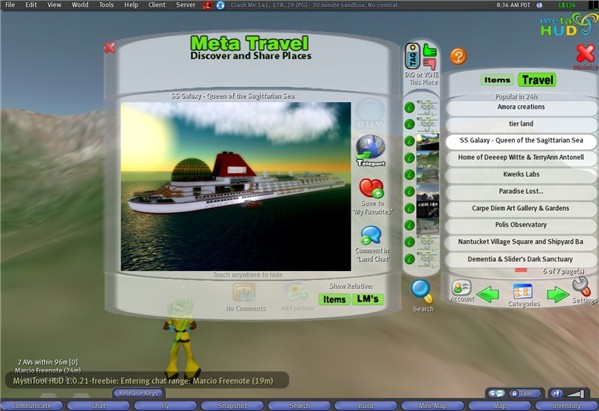Click the Communicate toolbar button
Image resolution: width=599 pixels, height=411 pixels.
click(x=31, y=406)
